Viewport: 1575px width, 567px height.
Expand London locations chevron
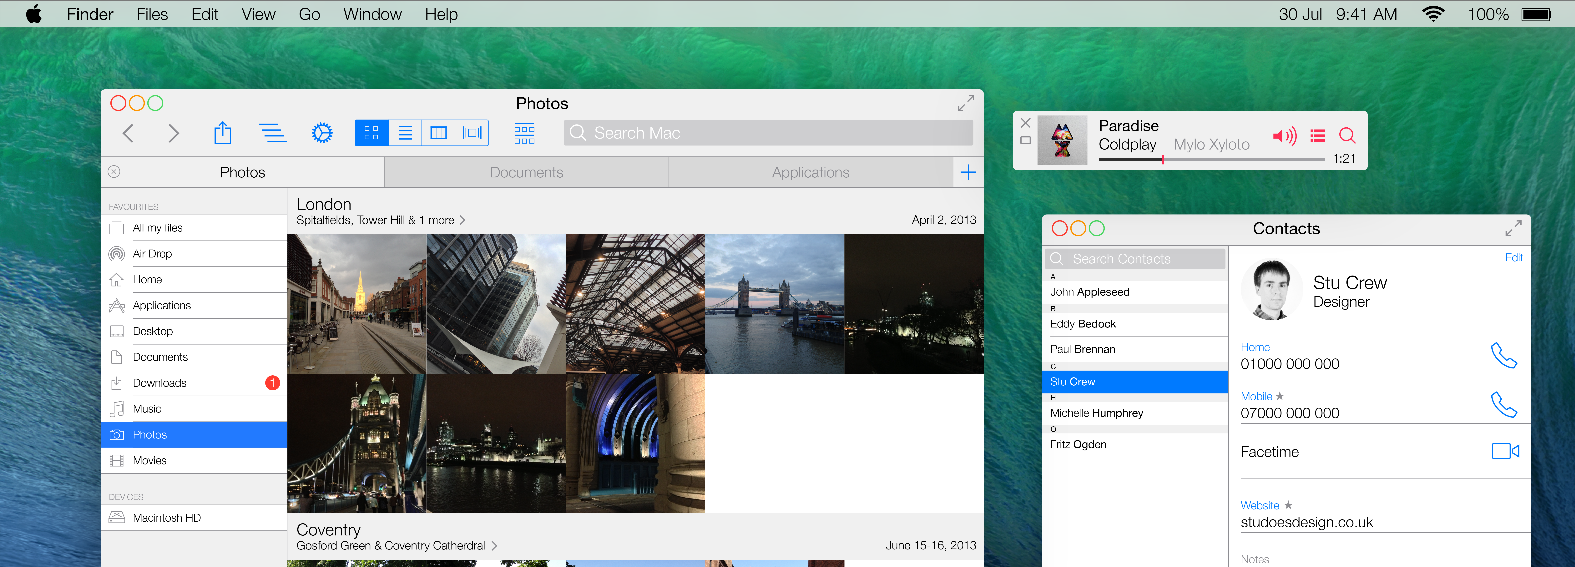[462, 220]
